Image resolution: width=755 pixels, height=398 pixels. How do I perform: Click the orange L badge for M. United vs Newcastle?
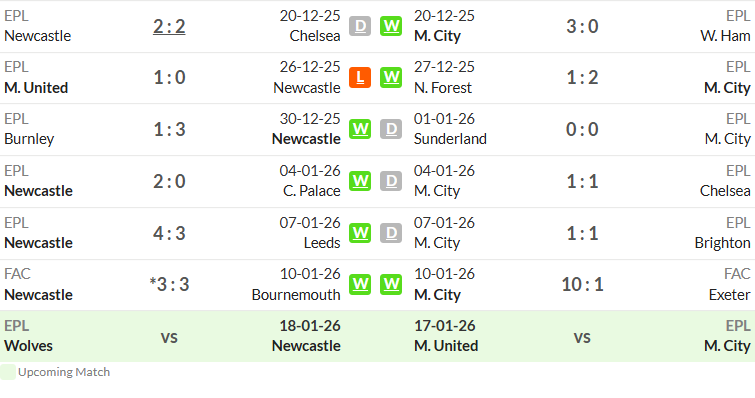(x=360, y=77)
